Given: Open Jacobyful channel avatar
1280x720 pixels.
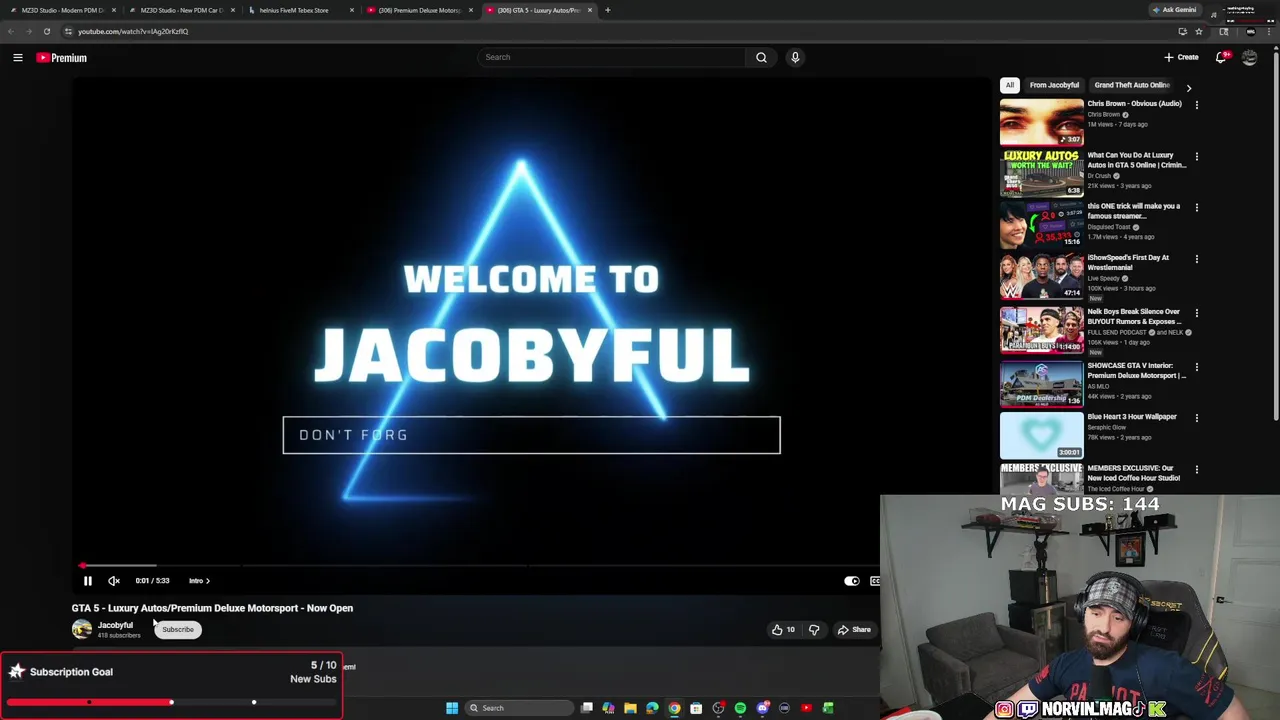Looking at the screenshot, I should [x=82, y=629].
